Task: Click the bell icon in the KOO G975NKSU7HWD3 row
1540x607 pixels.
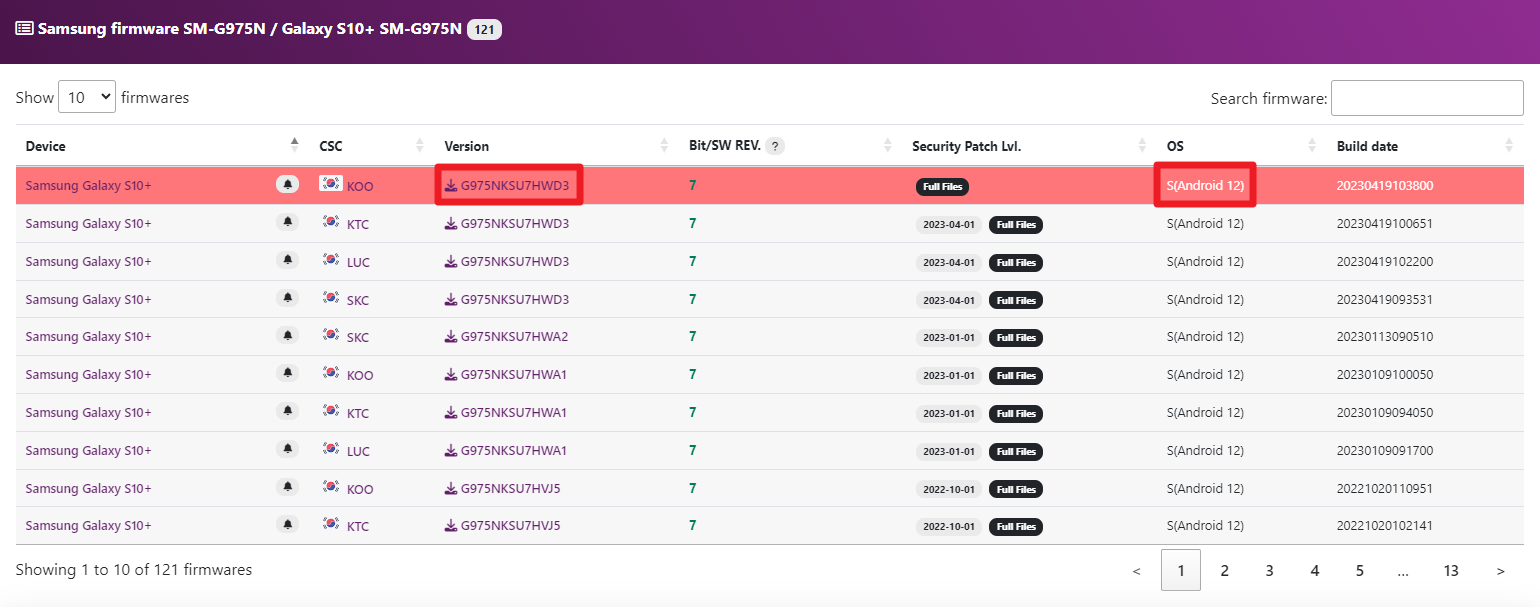Action: pos(288,184)
